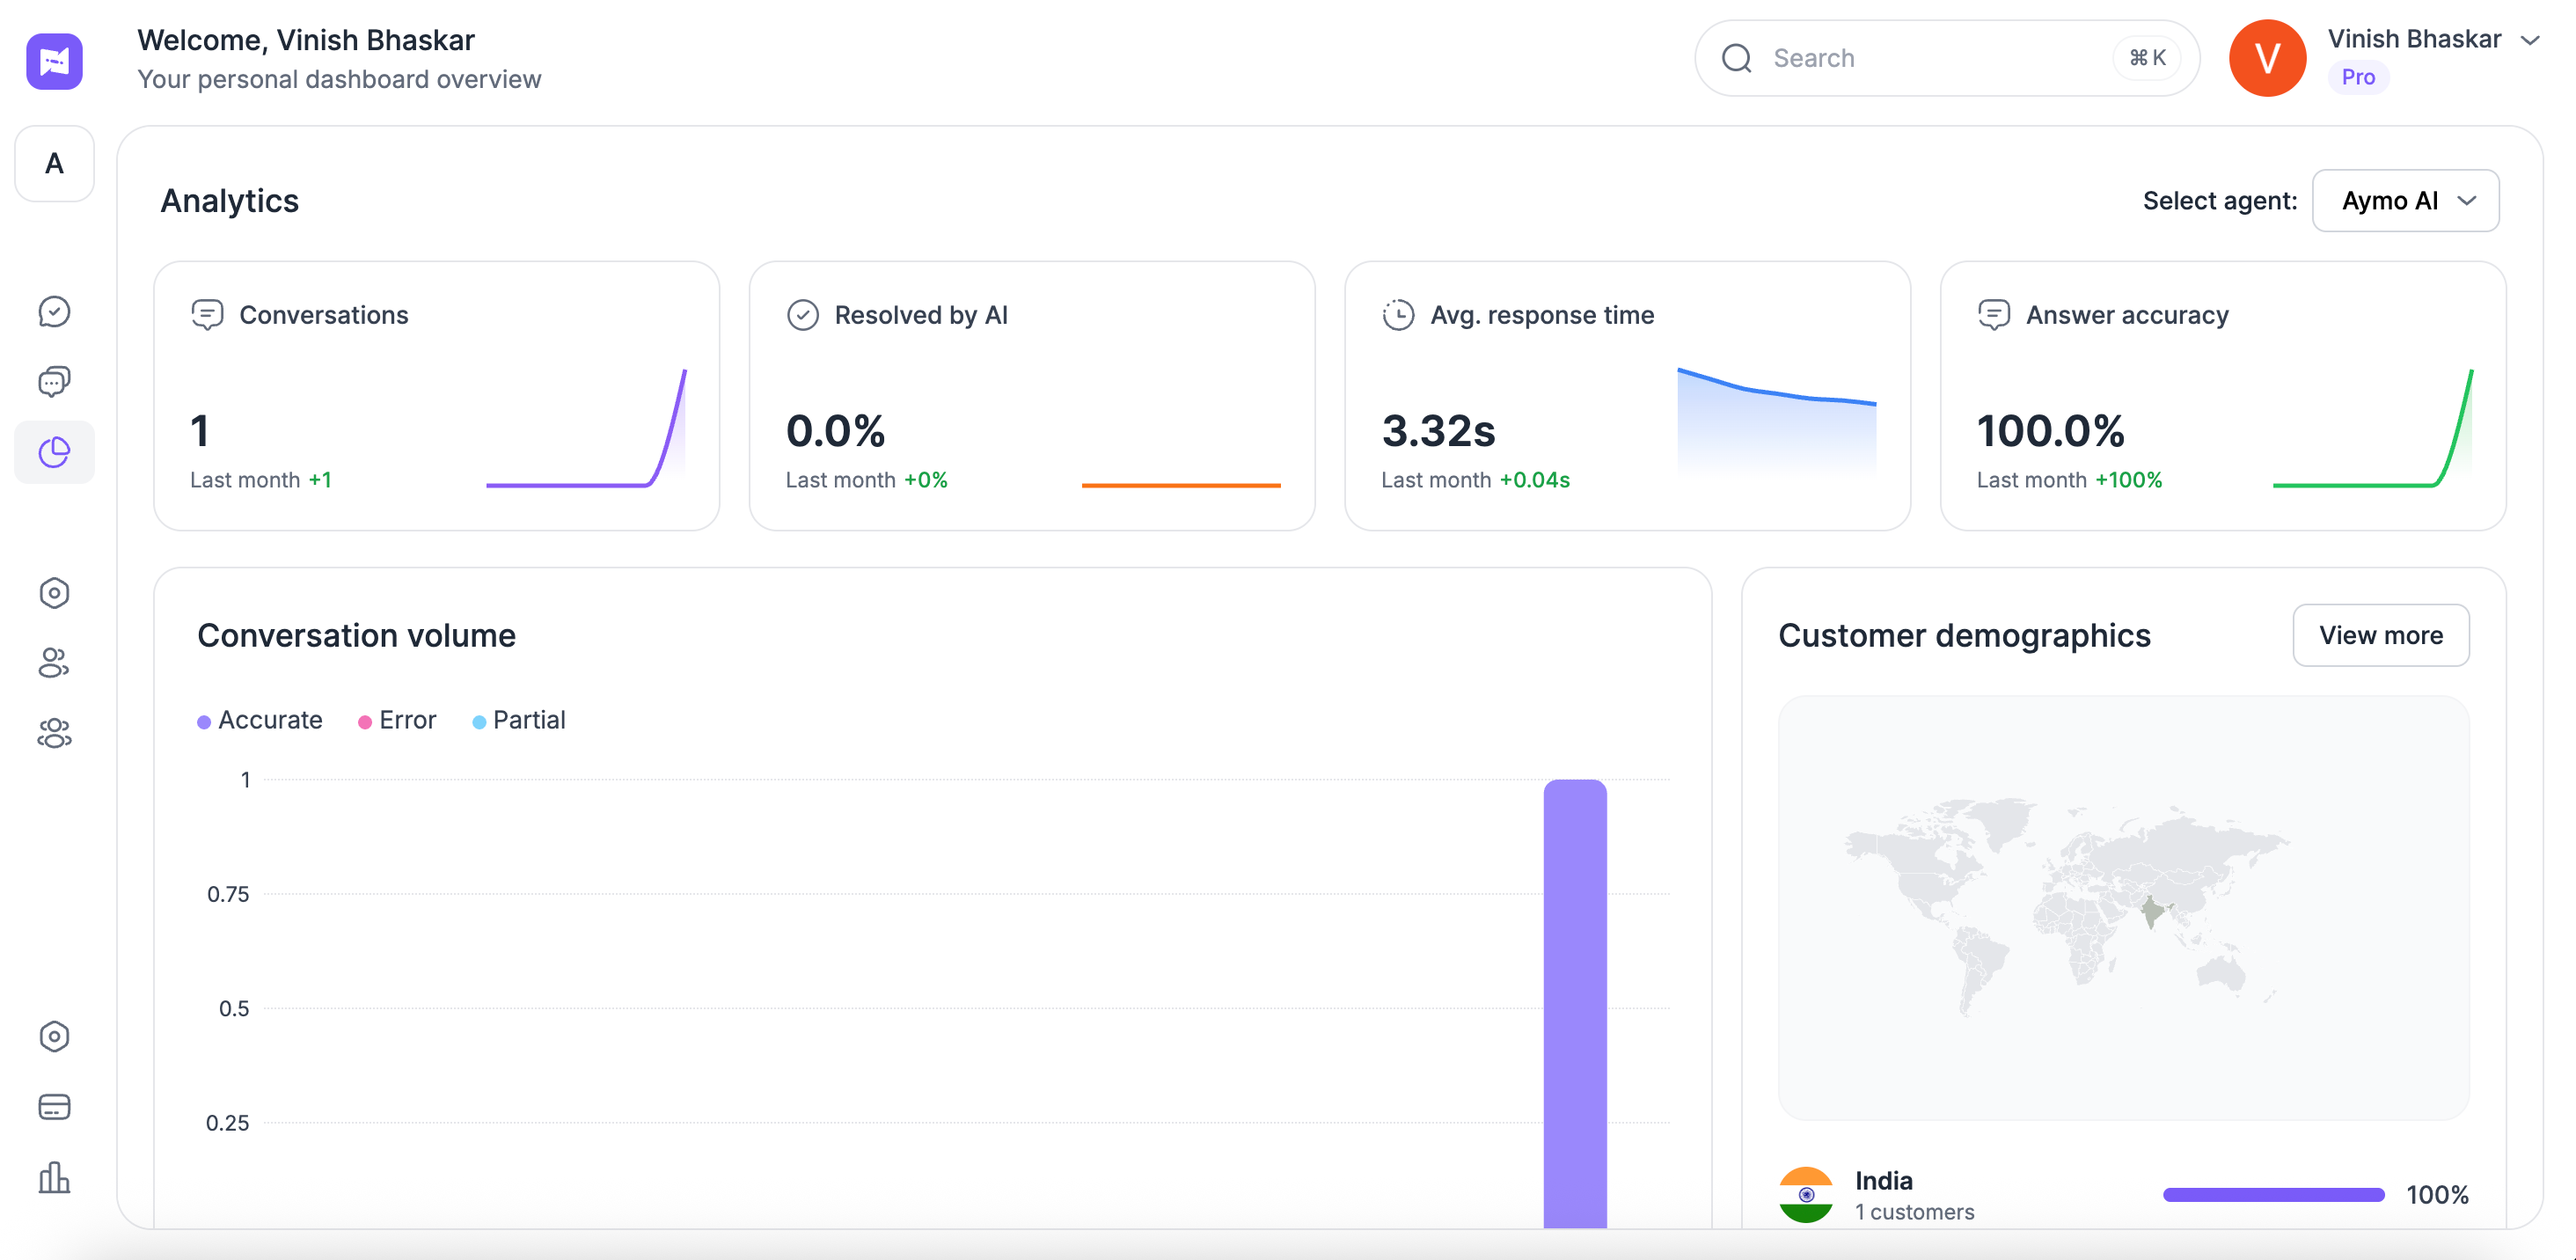Click the Conversations card bubble icon
Image resolution: width=2576 pixels, height=1260 pixels.
[207, 315]
